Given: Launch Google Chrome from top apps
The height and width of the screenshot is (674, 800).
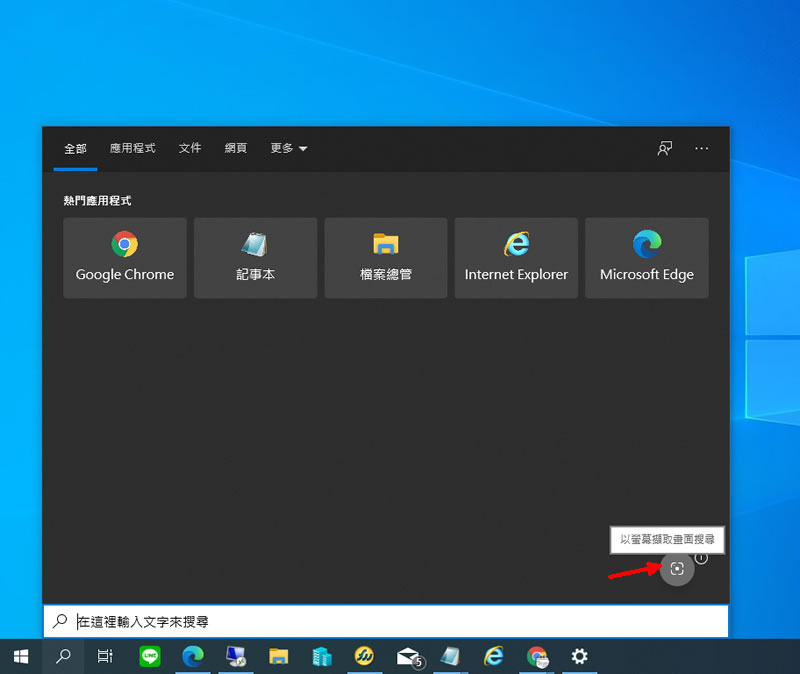Looking at the screenshot, I should 125,258.
